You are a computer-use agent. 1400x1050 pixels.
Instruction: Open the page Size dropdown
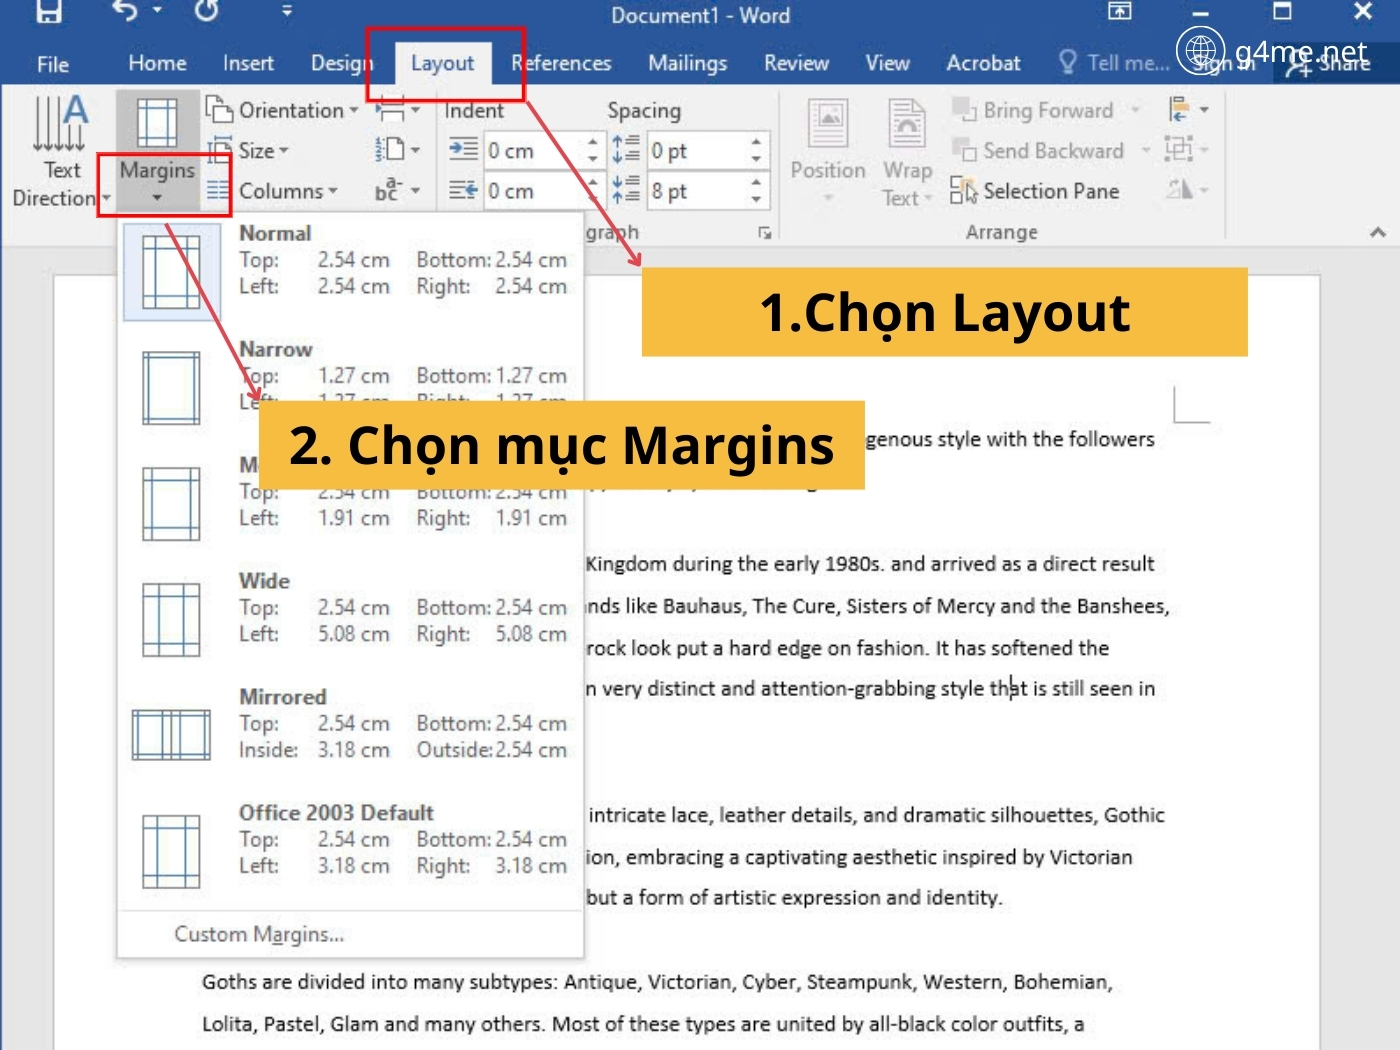(250, 151)
